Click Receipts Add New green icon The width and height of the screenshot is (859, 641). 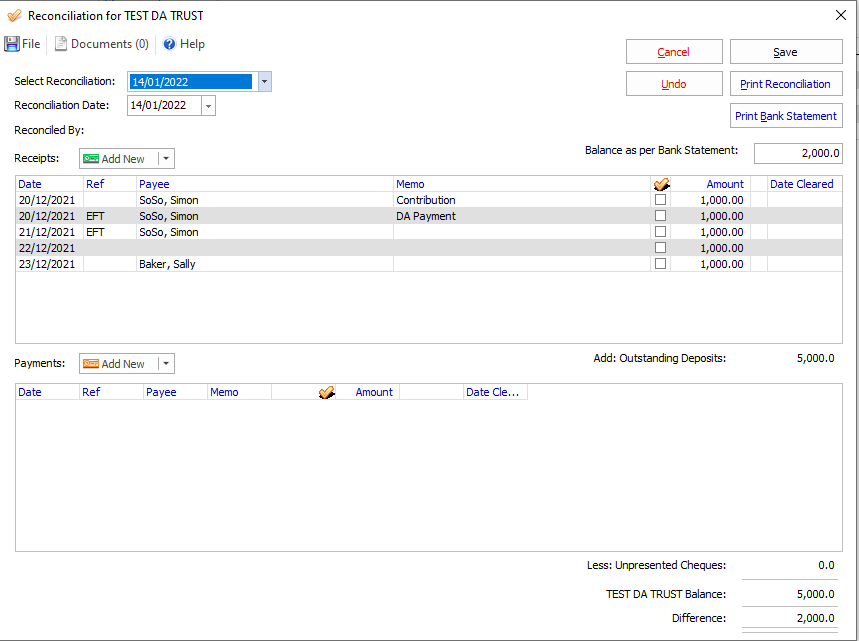tap(91, 159)
